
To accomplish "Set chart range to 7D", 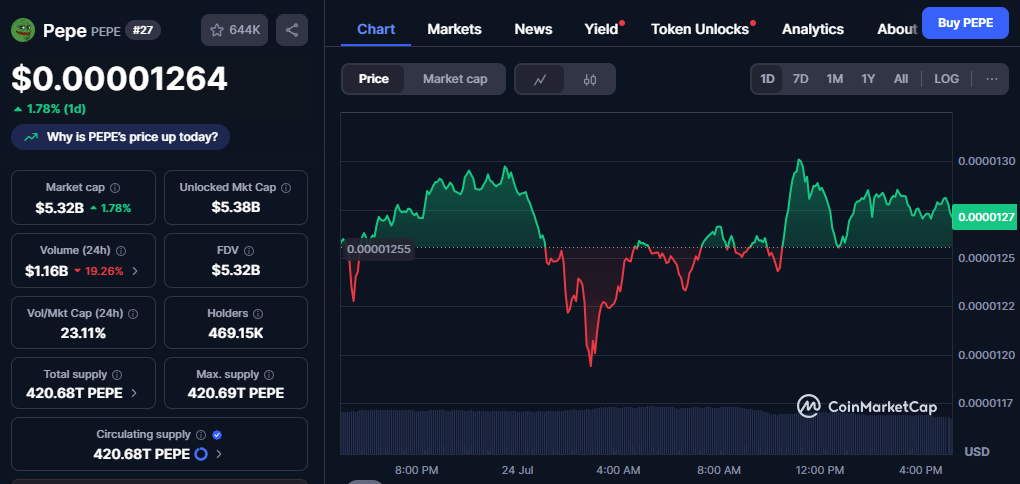I will pyautogui.click(x=800, y=79).
